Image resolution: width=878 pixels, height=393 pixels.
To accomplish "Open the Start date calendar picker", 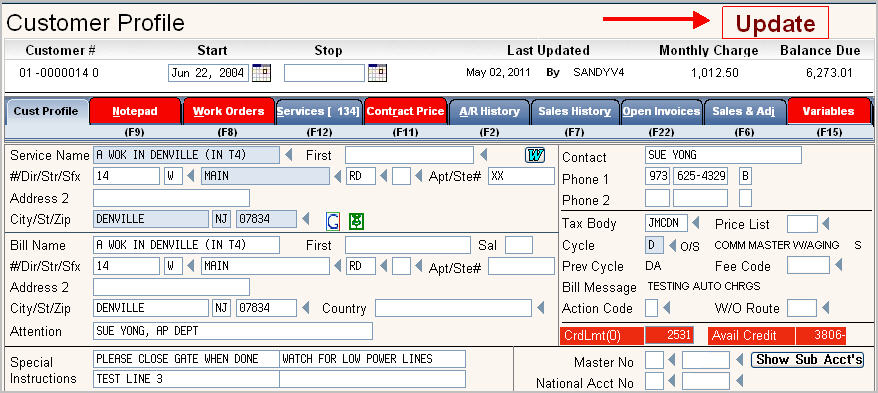I will tap(261, 73).
